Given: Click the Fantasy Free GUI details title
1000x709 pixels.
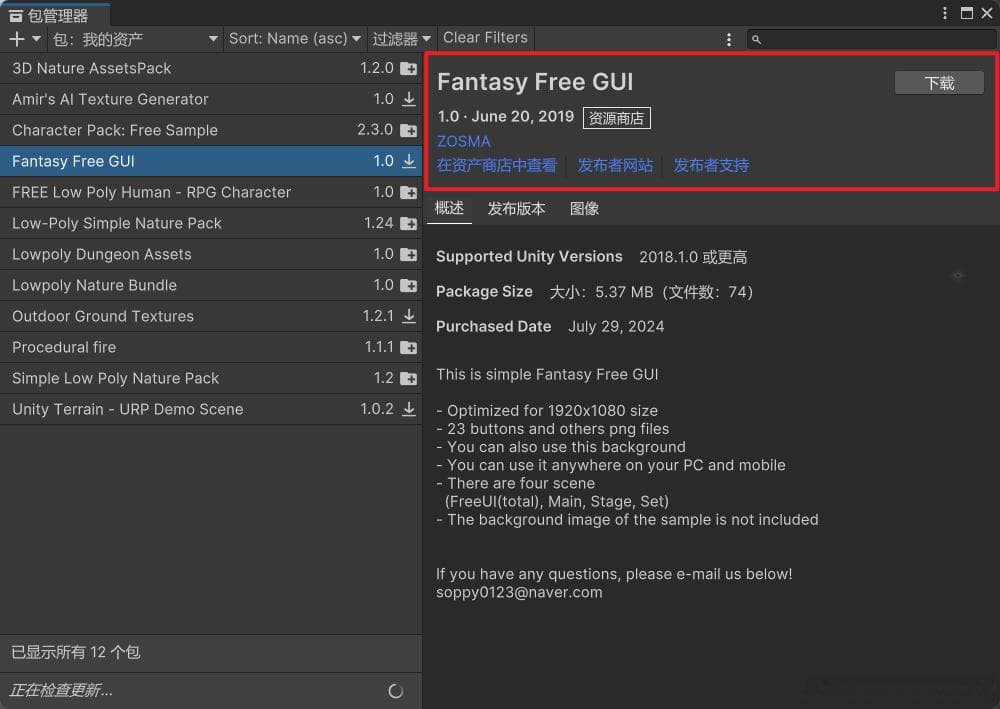Looking at the screenshot, I should click(535, 82).
